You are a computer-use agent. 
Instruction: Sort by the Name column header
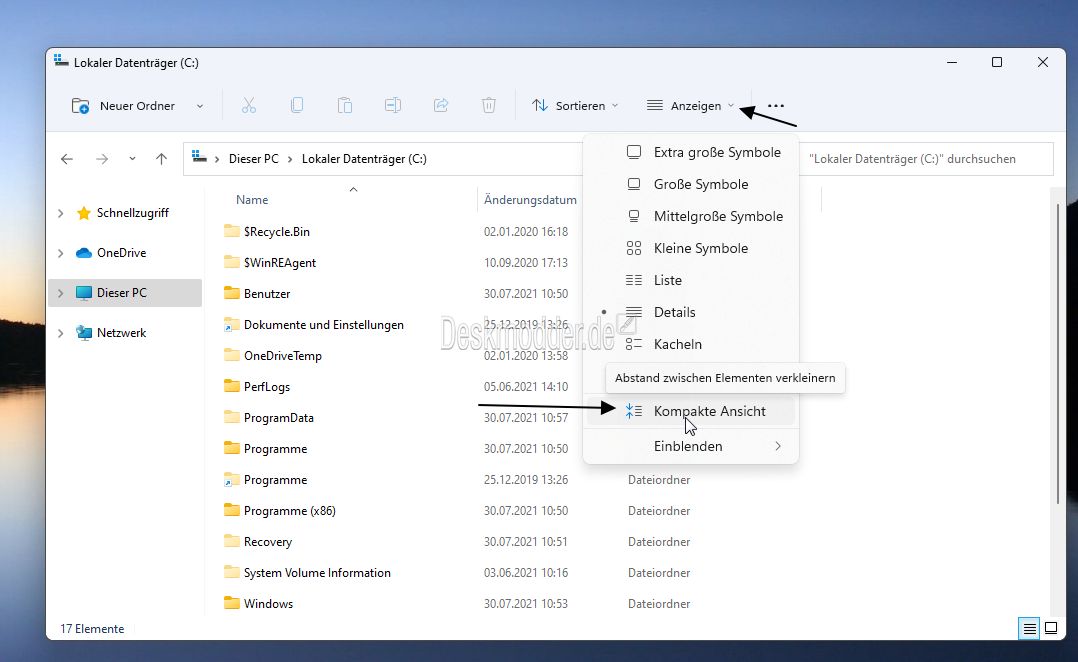(252, 200)
